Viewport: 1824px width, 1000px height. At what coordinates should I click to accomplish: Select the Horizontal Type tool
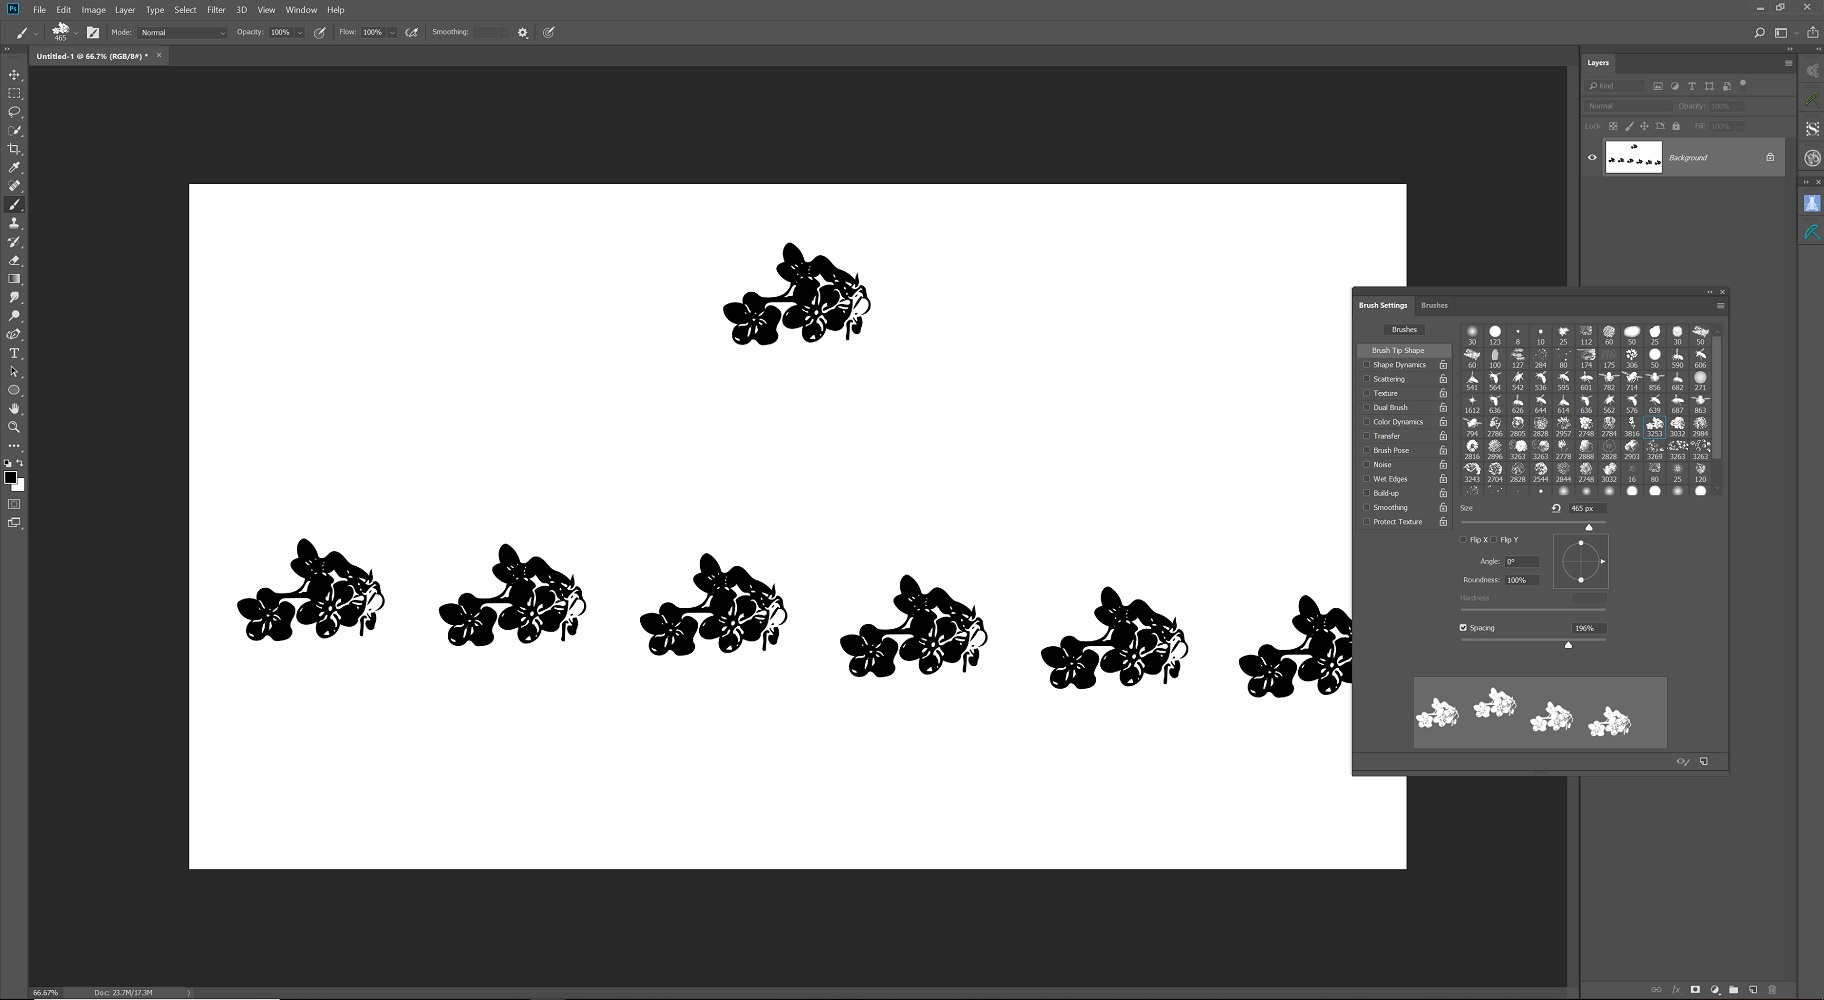coord(14,353)
